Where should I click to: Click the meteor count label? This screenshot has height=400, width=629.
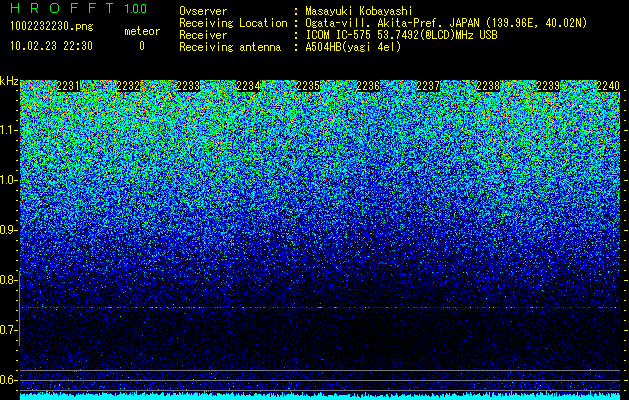142,31
